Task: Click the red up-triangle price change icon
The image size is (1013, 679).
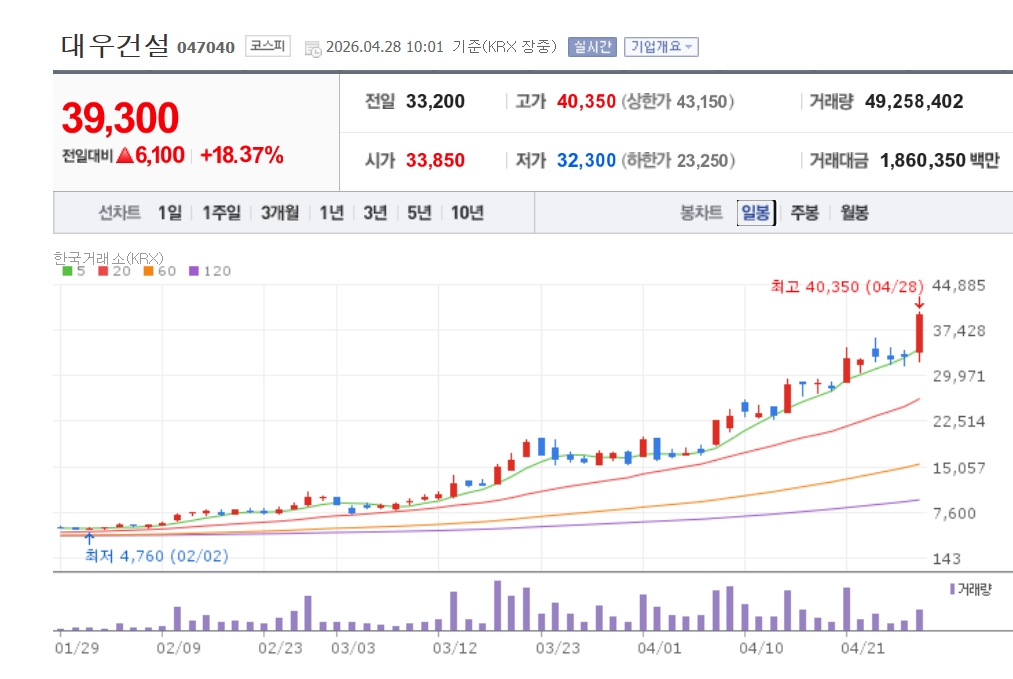Action: pyautogui.click(x=125, y=155)
